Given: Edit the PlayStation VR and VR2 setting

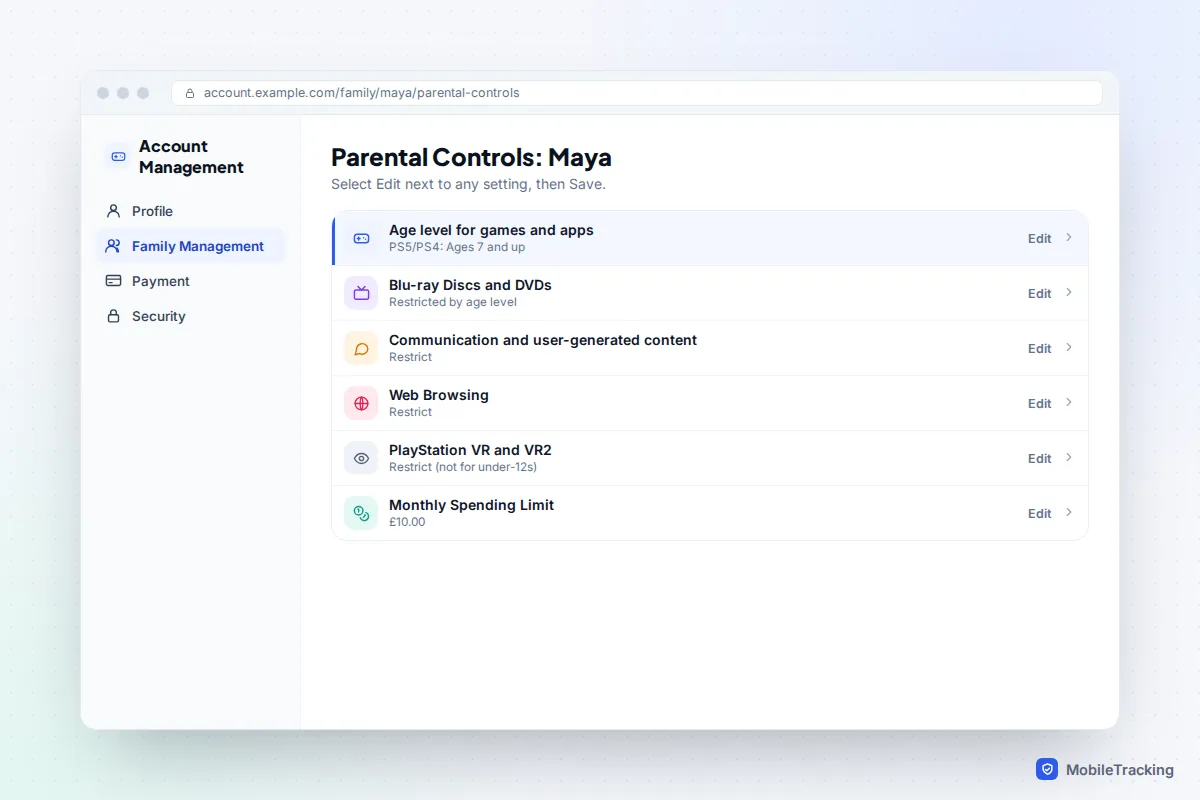Looking at the screenshot, I should tap(1040, 458).
